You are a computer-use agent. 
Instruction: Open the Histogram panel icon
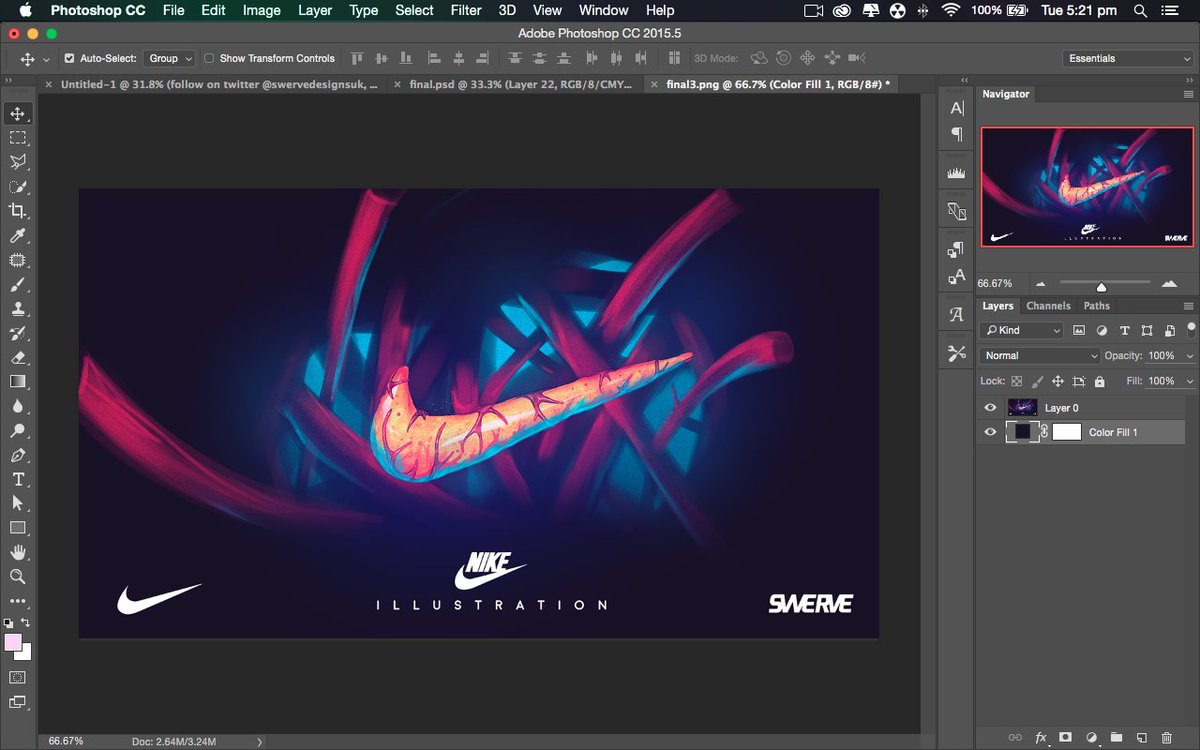click(x=957, y=173)
